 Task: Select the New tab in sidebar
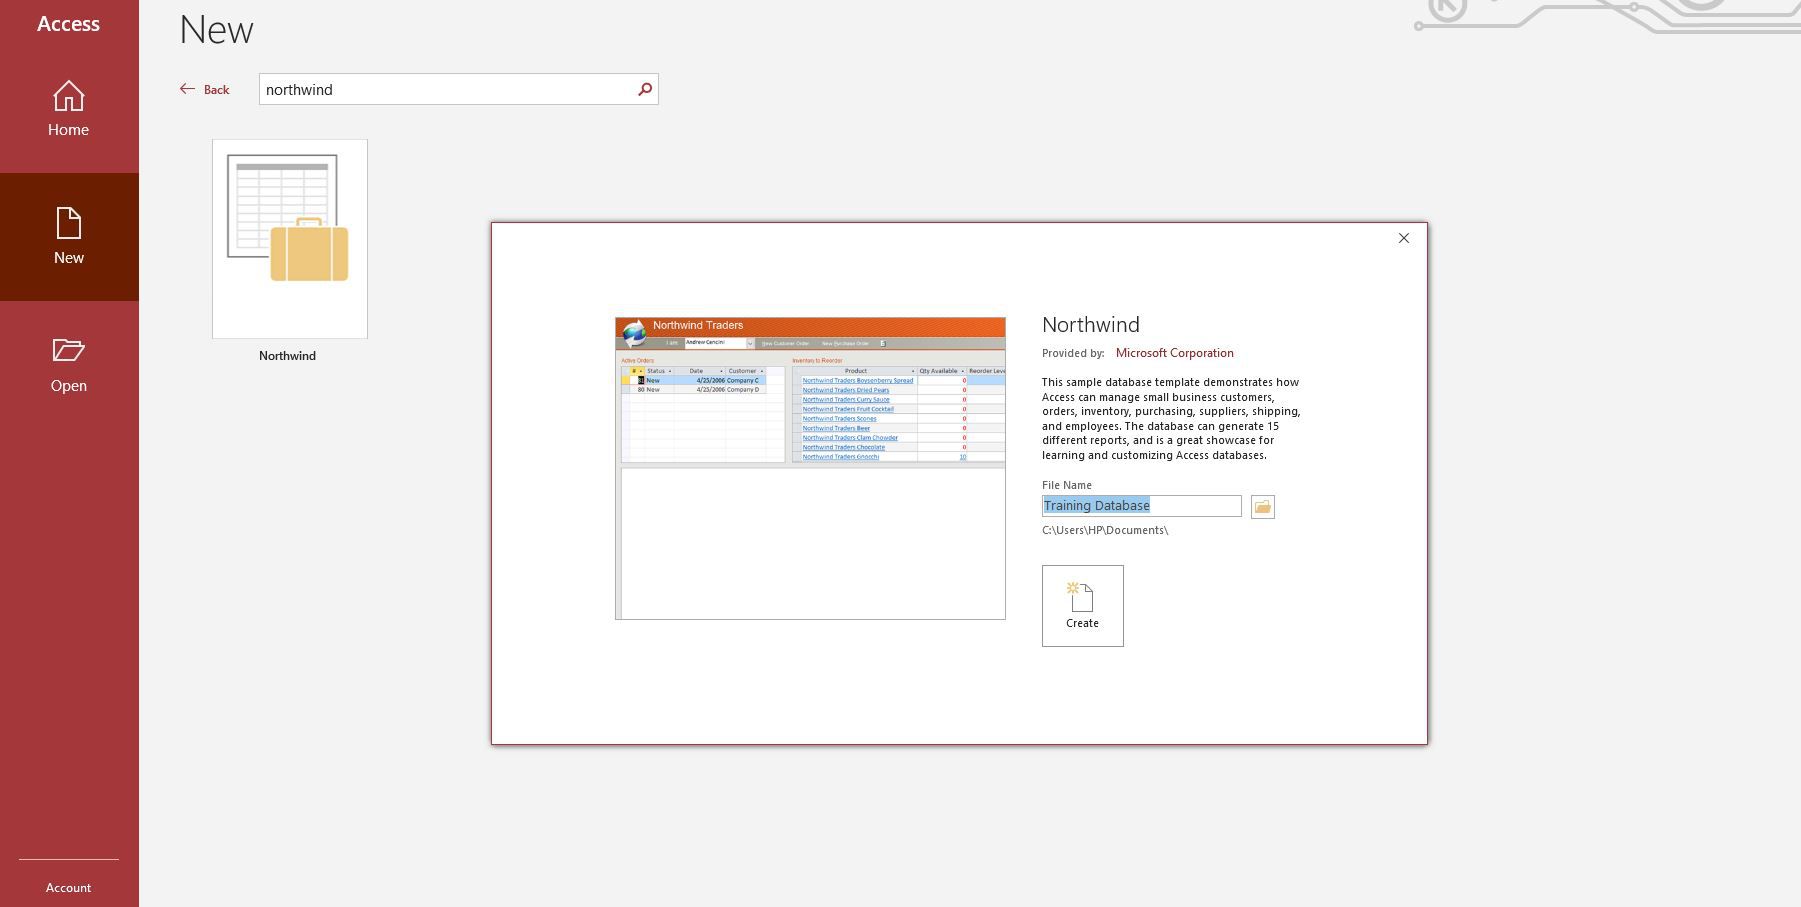click(x=69, y=237)
